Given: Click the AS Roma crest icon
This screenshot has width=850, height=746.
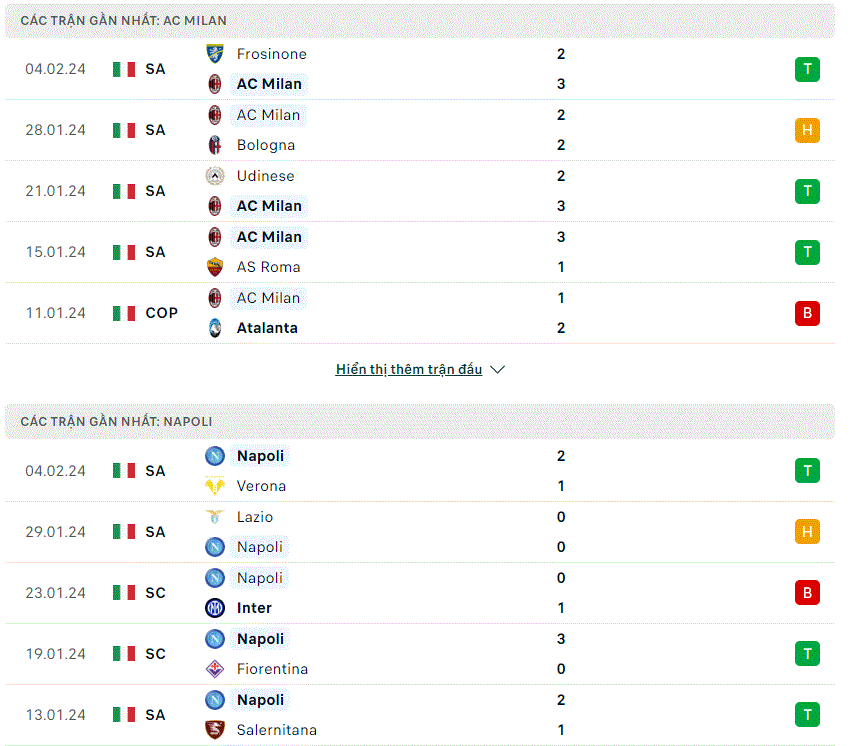Looking at the screenshot, I should pos(215,267).
